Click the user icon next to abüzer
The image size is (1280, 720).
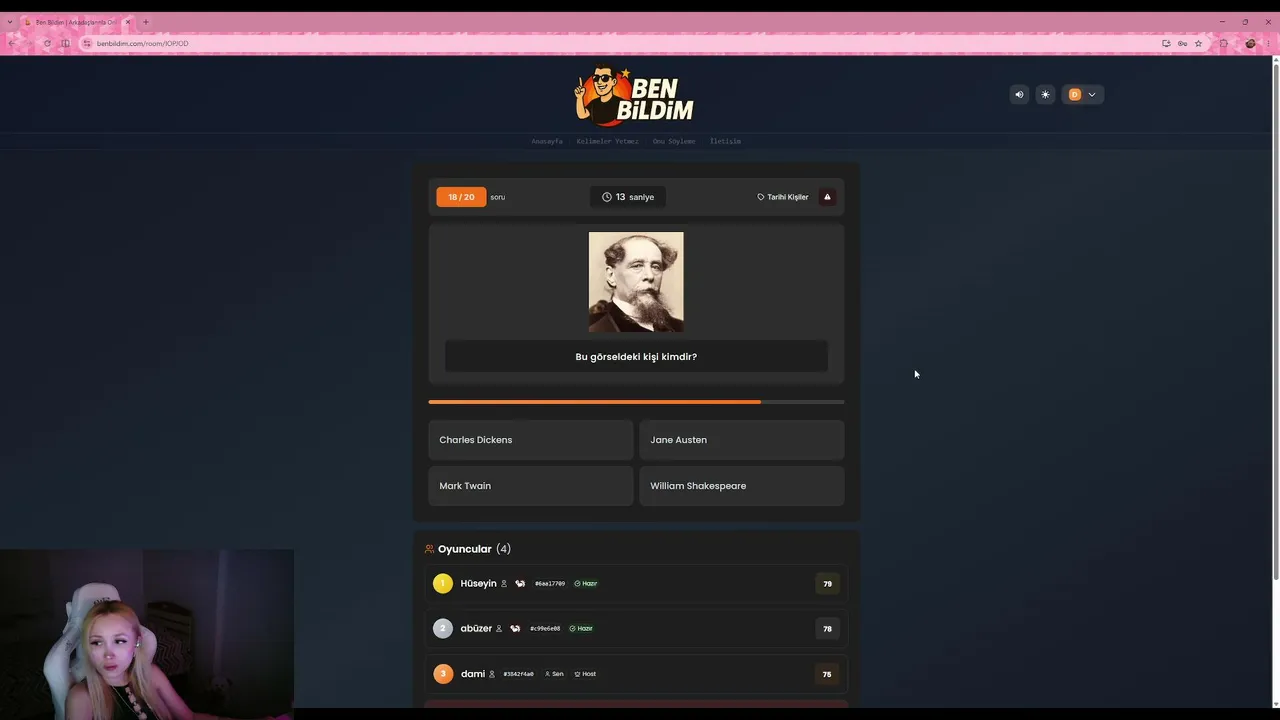click(499, 629)
